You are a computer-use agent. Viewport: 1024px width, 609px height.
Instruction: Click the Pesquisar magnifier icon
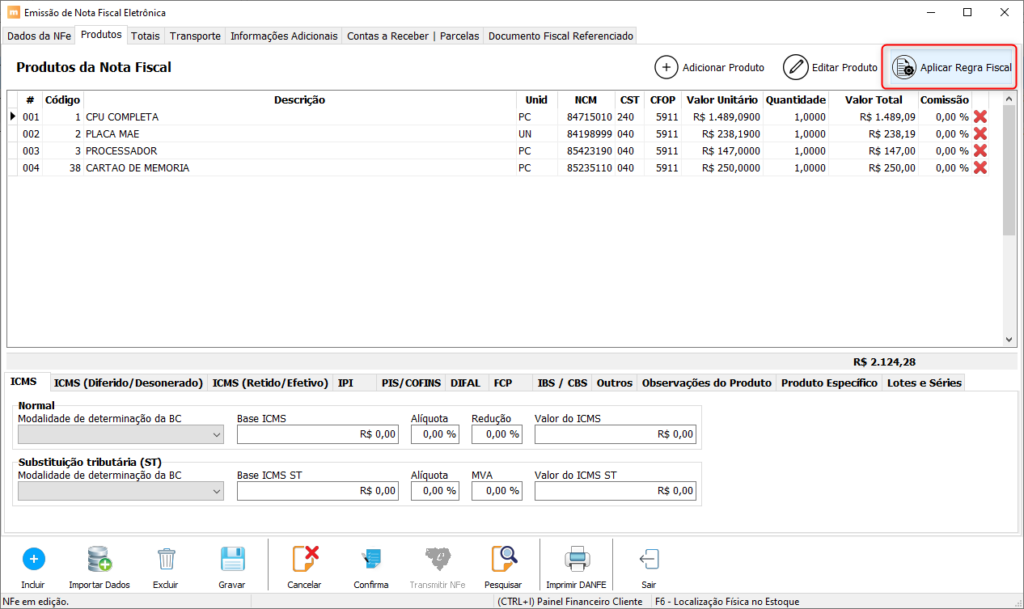tap(503, 559)
